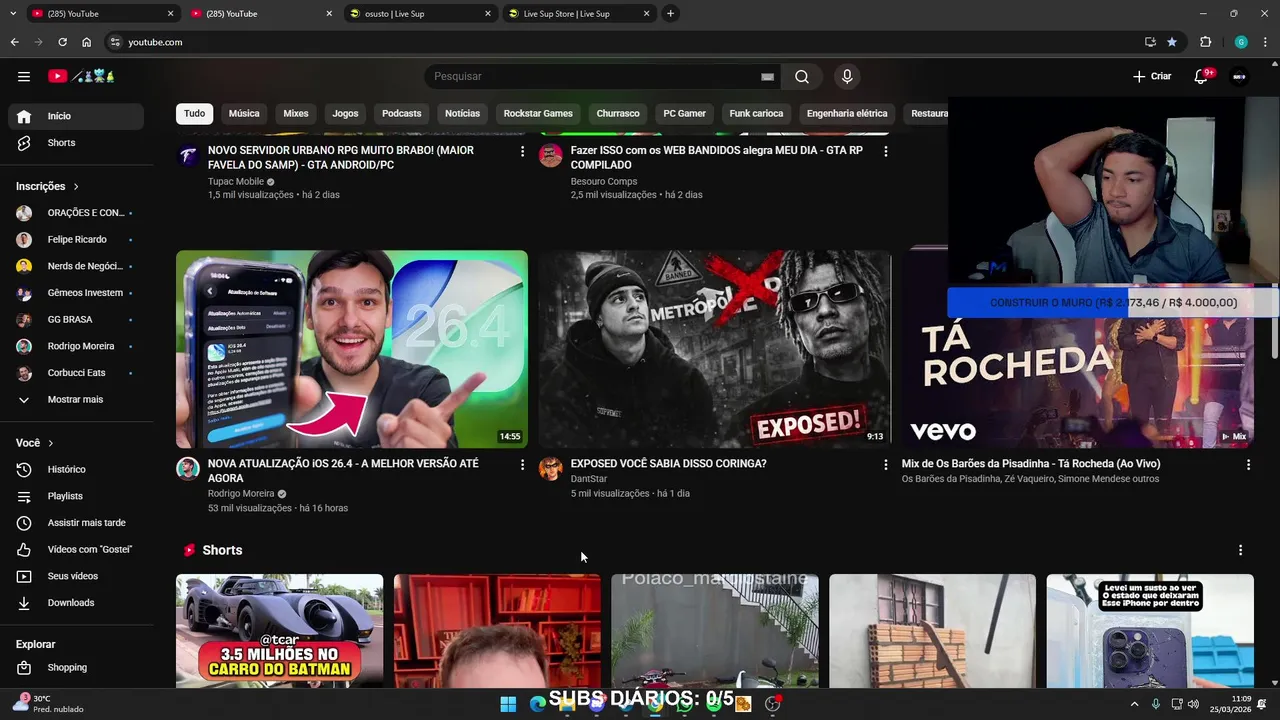Open Chrome extensions puzzle icon
The width and height of the screenshot is (1280, 720).
1206,42
